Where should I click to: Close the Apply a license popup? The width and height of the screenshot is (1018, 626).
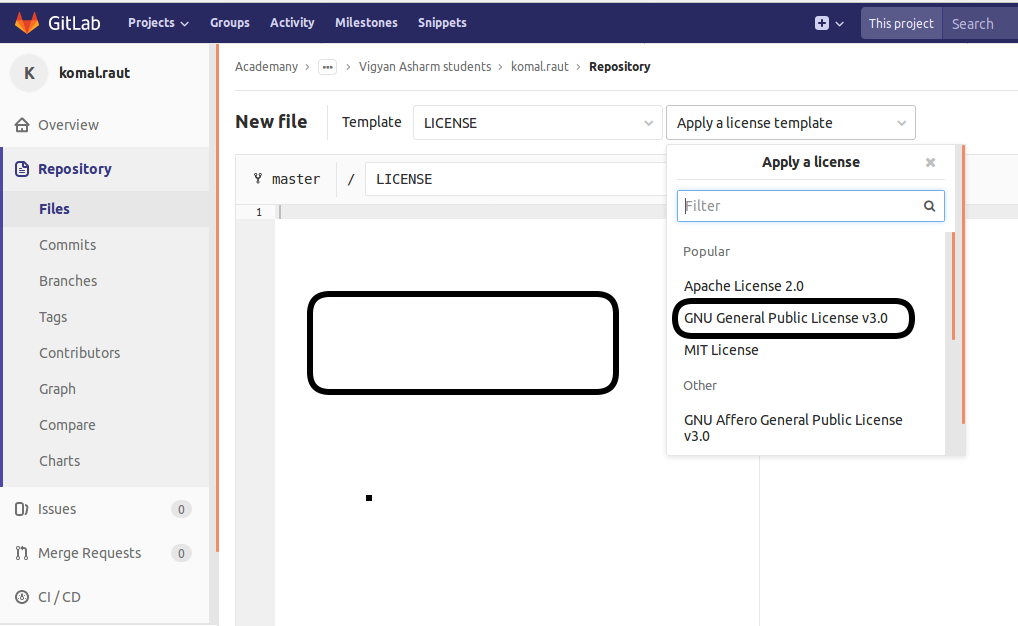click(930, 162)
